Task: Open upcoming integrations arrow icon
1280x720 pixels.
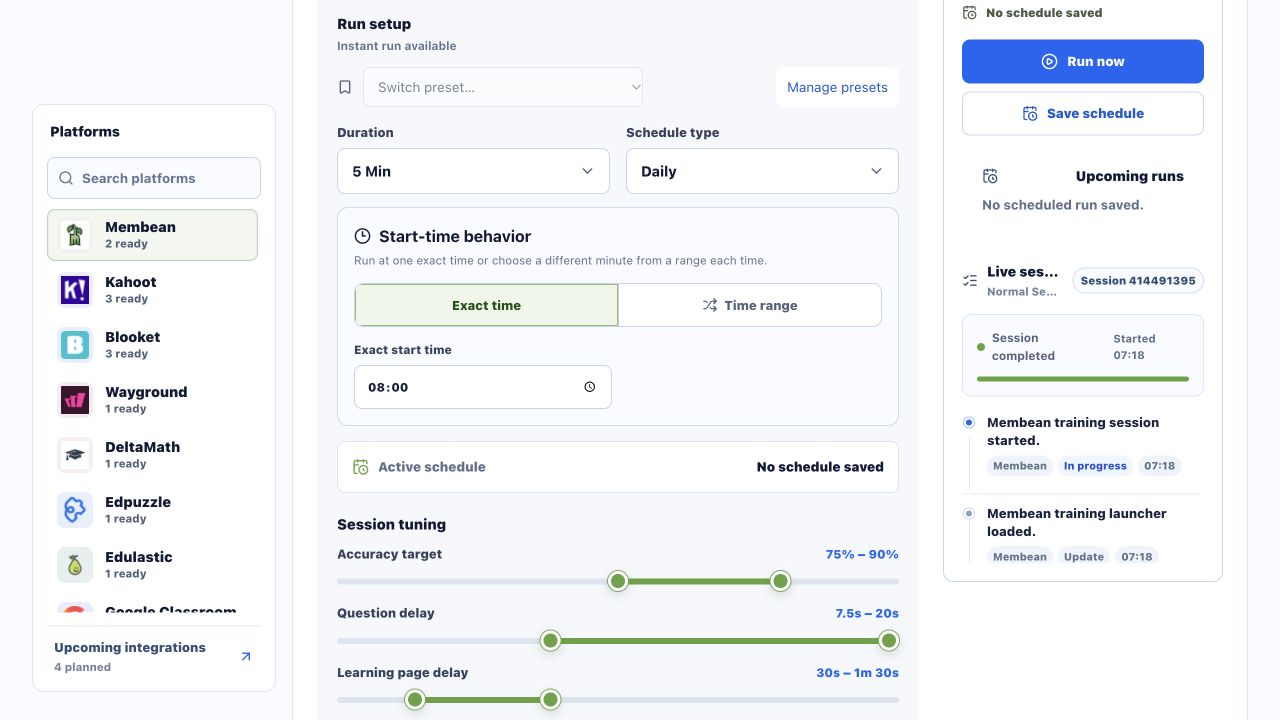Action: coord(246,656)
